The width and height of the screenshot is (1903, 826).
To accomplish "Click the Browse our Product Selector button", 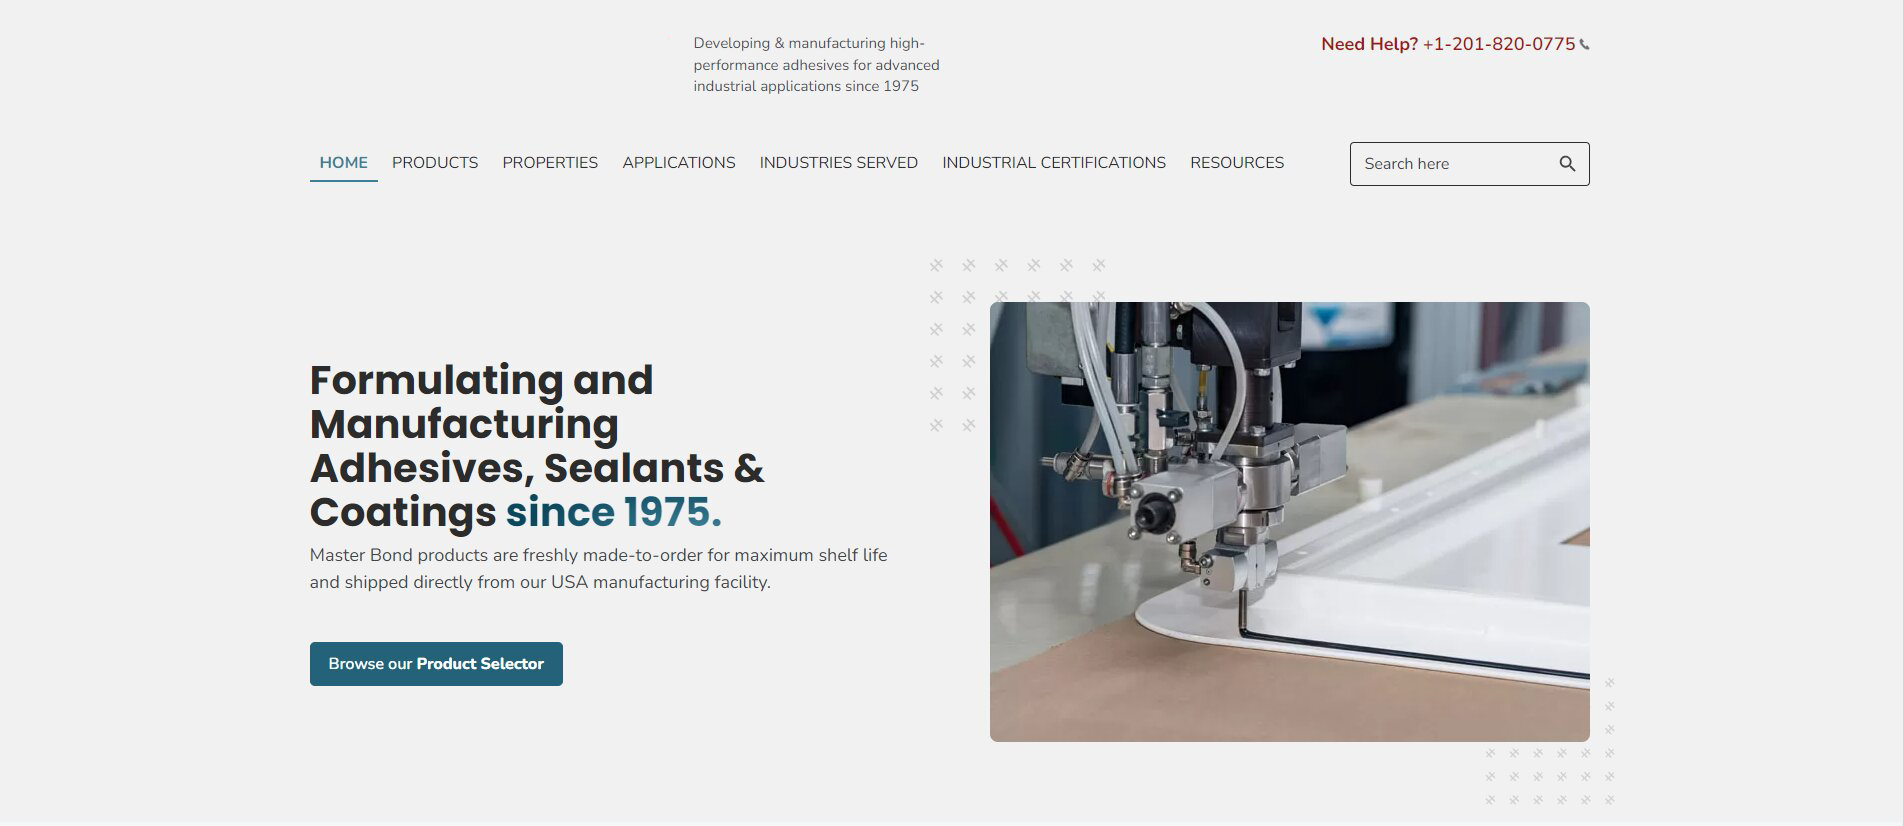I will point(436,664).
